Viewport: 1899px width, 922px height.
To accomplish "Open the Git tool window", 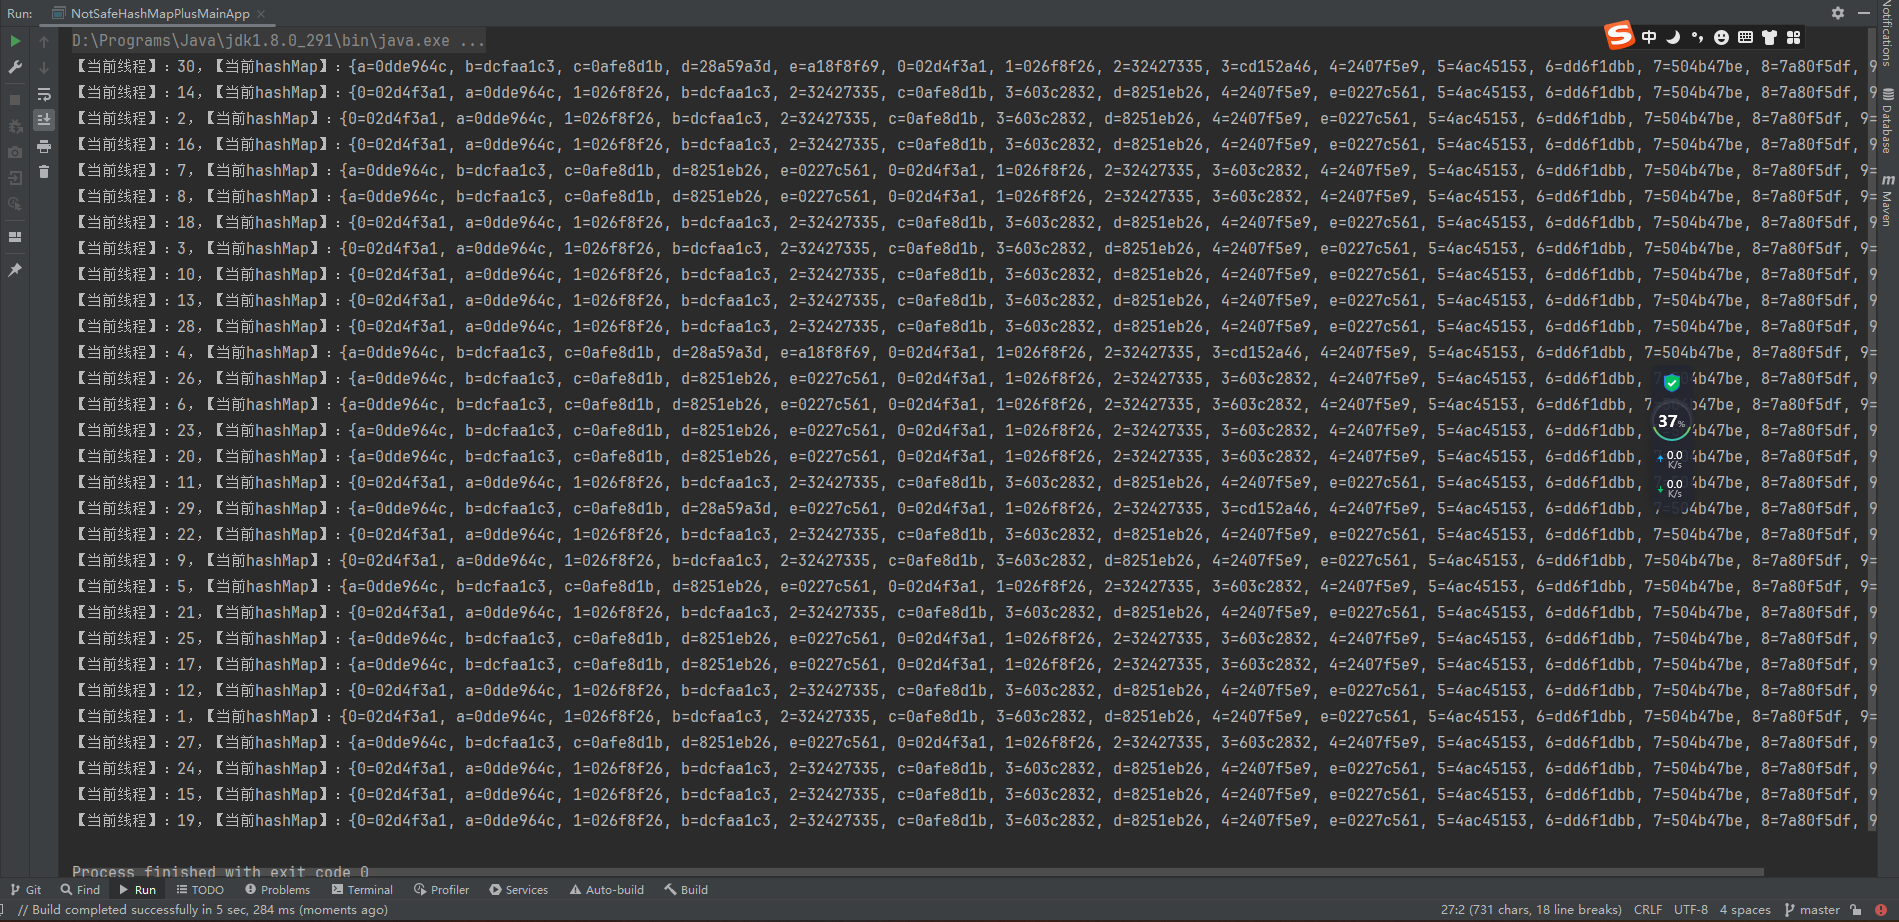I will click(26, 889).
